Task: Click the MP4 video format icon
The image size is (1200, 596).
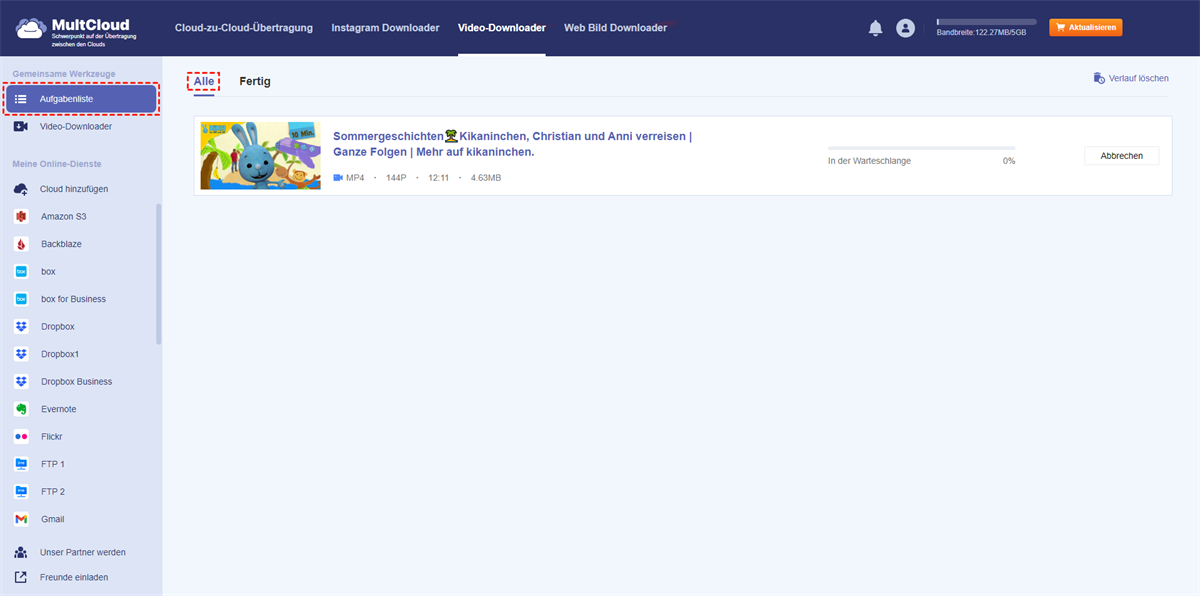Action: coord(338,177)
